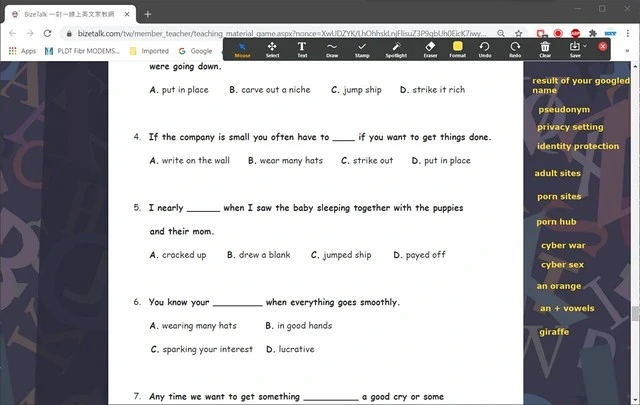Image resolution: width=640 pixels, height=405 pixels.
Task: Clear all annotations with trash icon
Action: (545, 49)
